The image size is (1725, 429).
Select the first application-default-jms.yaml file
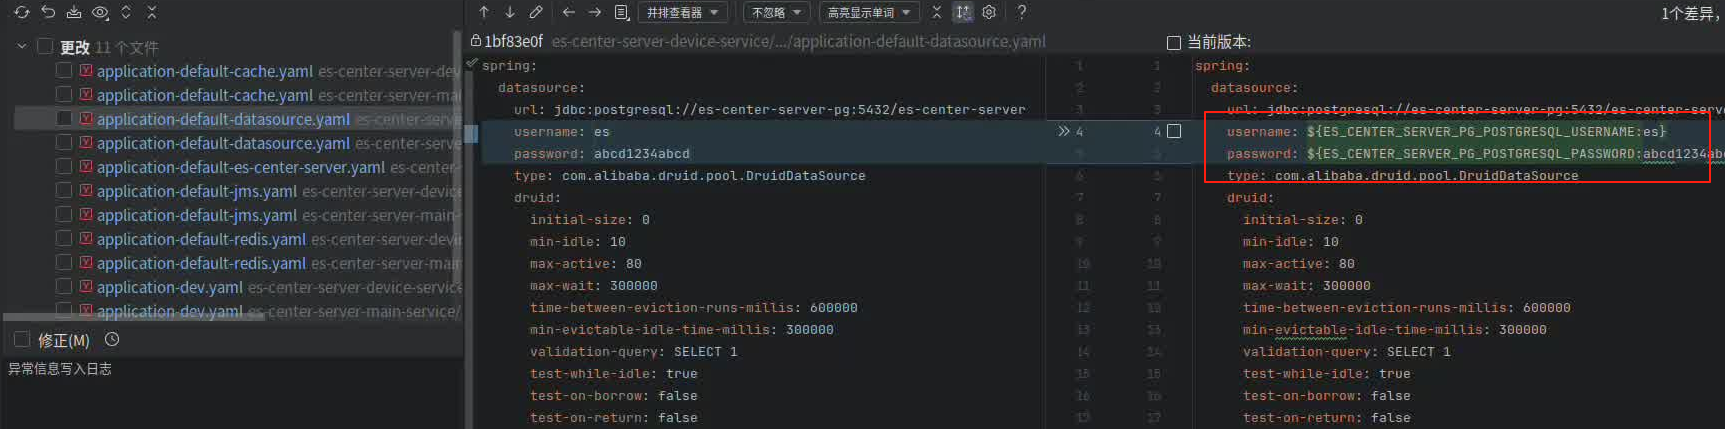coord(196,191)
